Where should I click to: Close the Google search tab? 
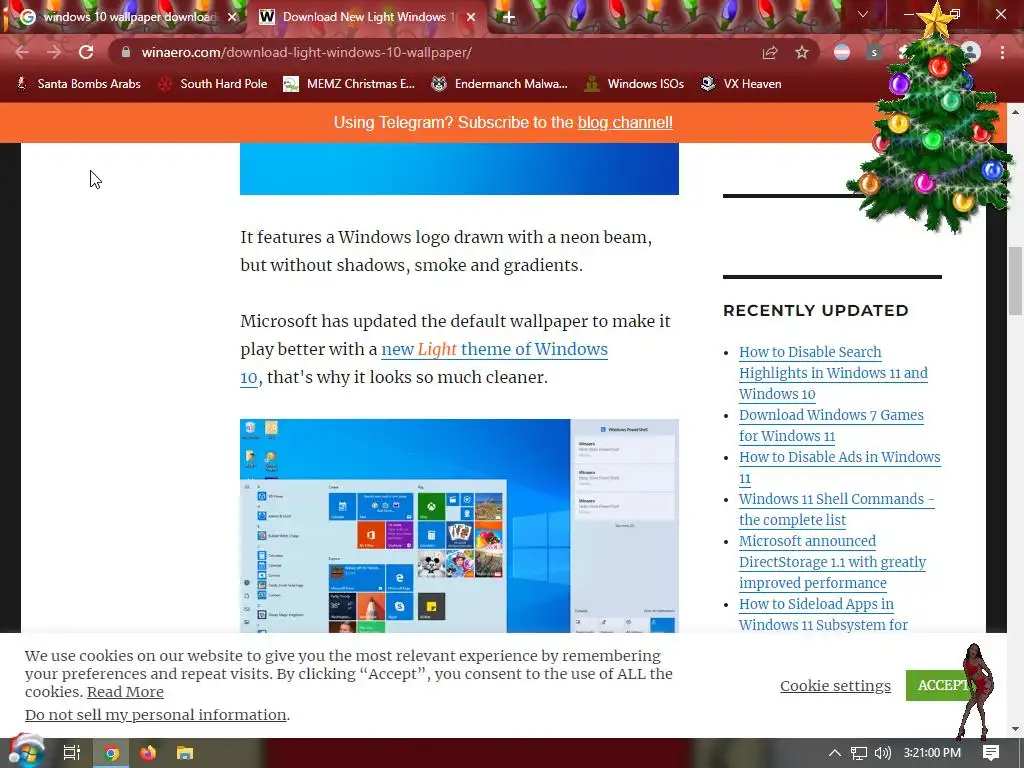(x=232, y=17)
